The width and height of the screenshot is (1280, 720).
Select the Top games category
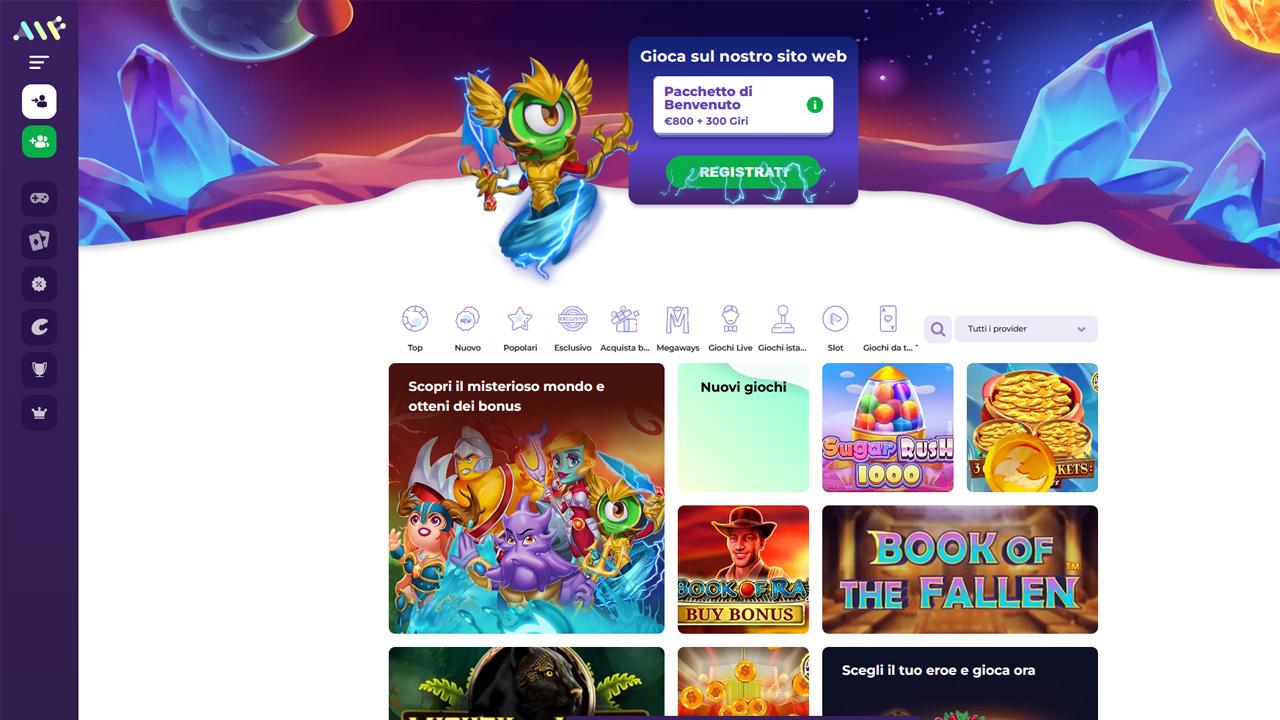pos(415,329)
